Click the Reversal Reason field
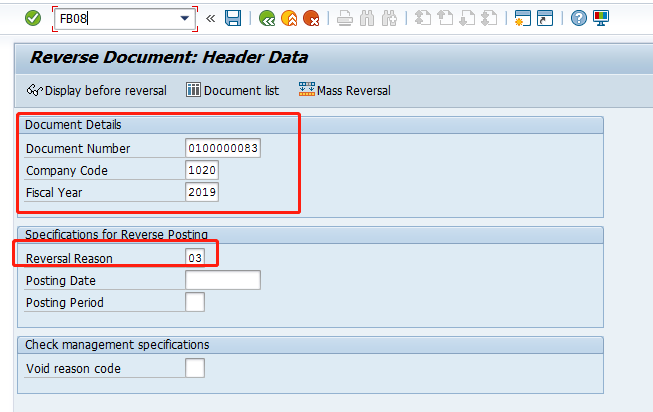 [195, 258]
